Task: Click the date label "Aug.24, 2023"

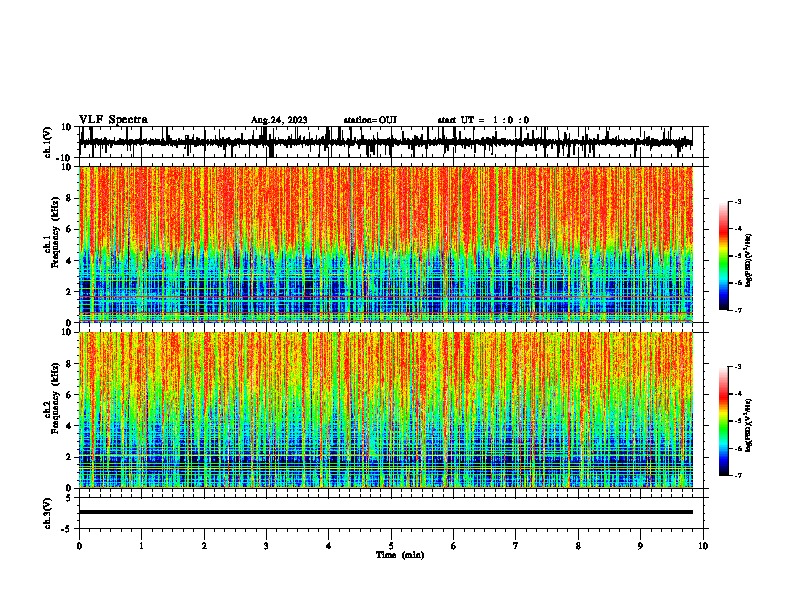Action: [279, 120]
